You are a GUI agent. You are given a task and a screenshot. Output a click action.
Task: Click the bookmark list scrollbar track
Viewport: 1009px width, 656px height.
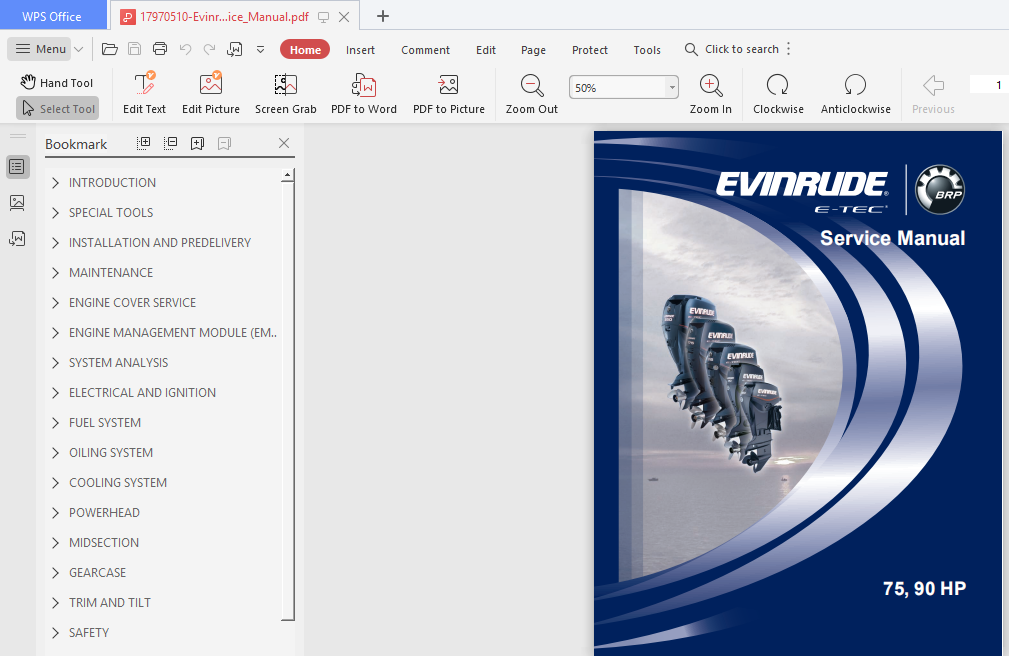coord(288,400)
